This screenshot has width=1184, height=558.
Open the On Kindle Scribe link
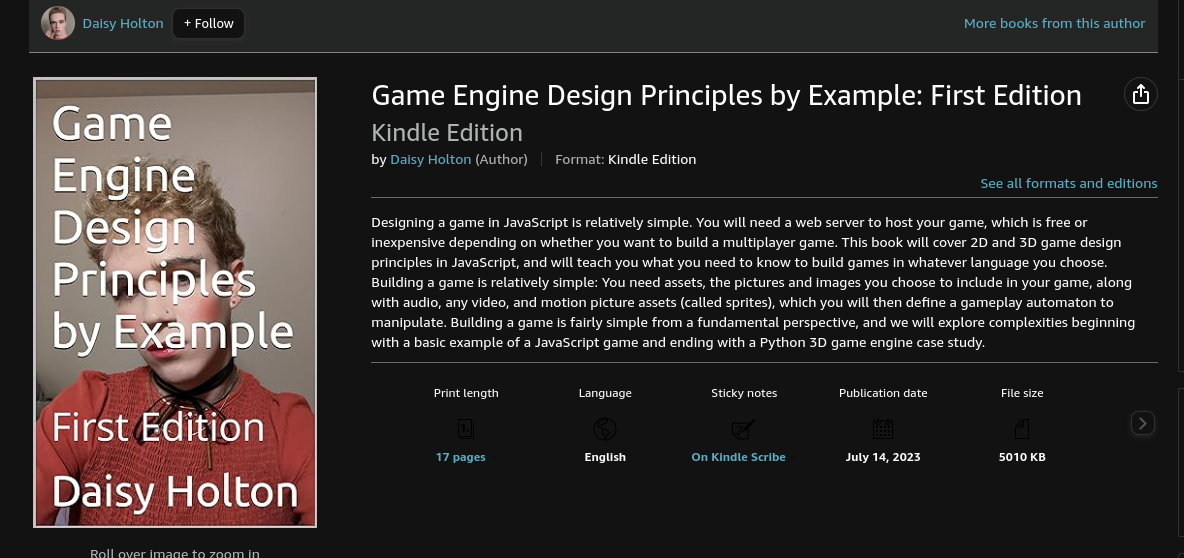(738, 457)
